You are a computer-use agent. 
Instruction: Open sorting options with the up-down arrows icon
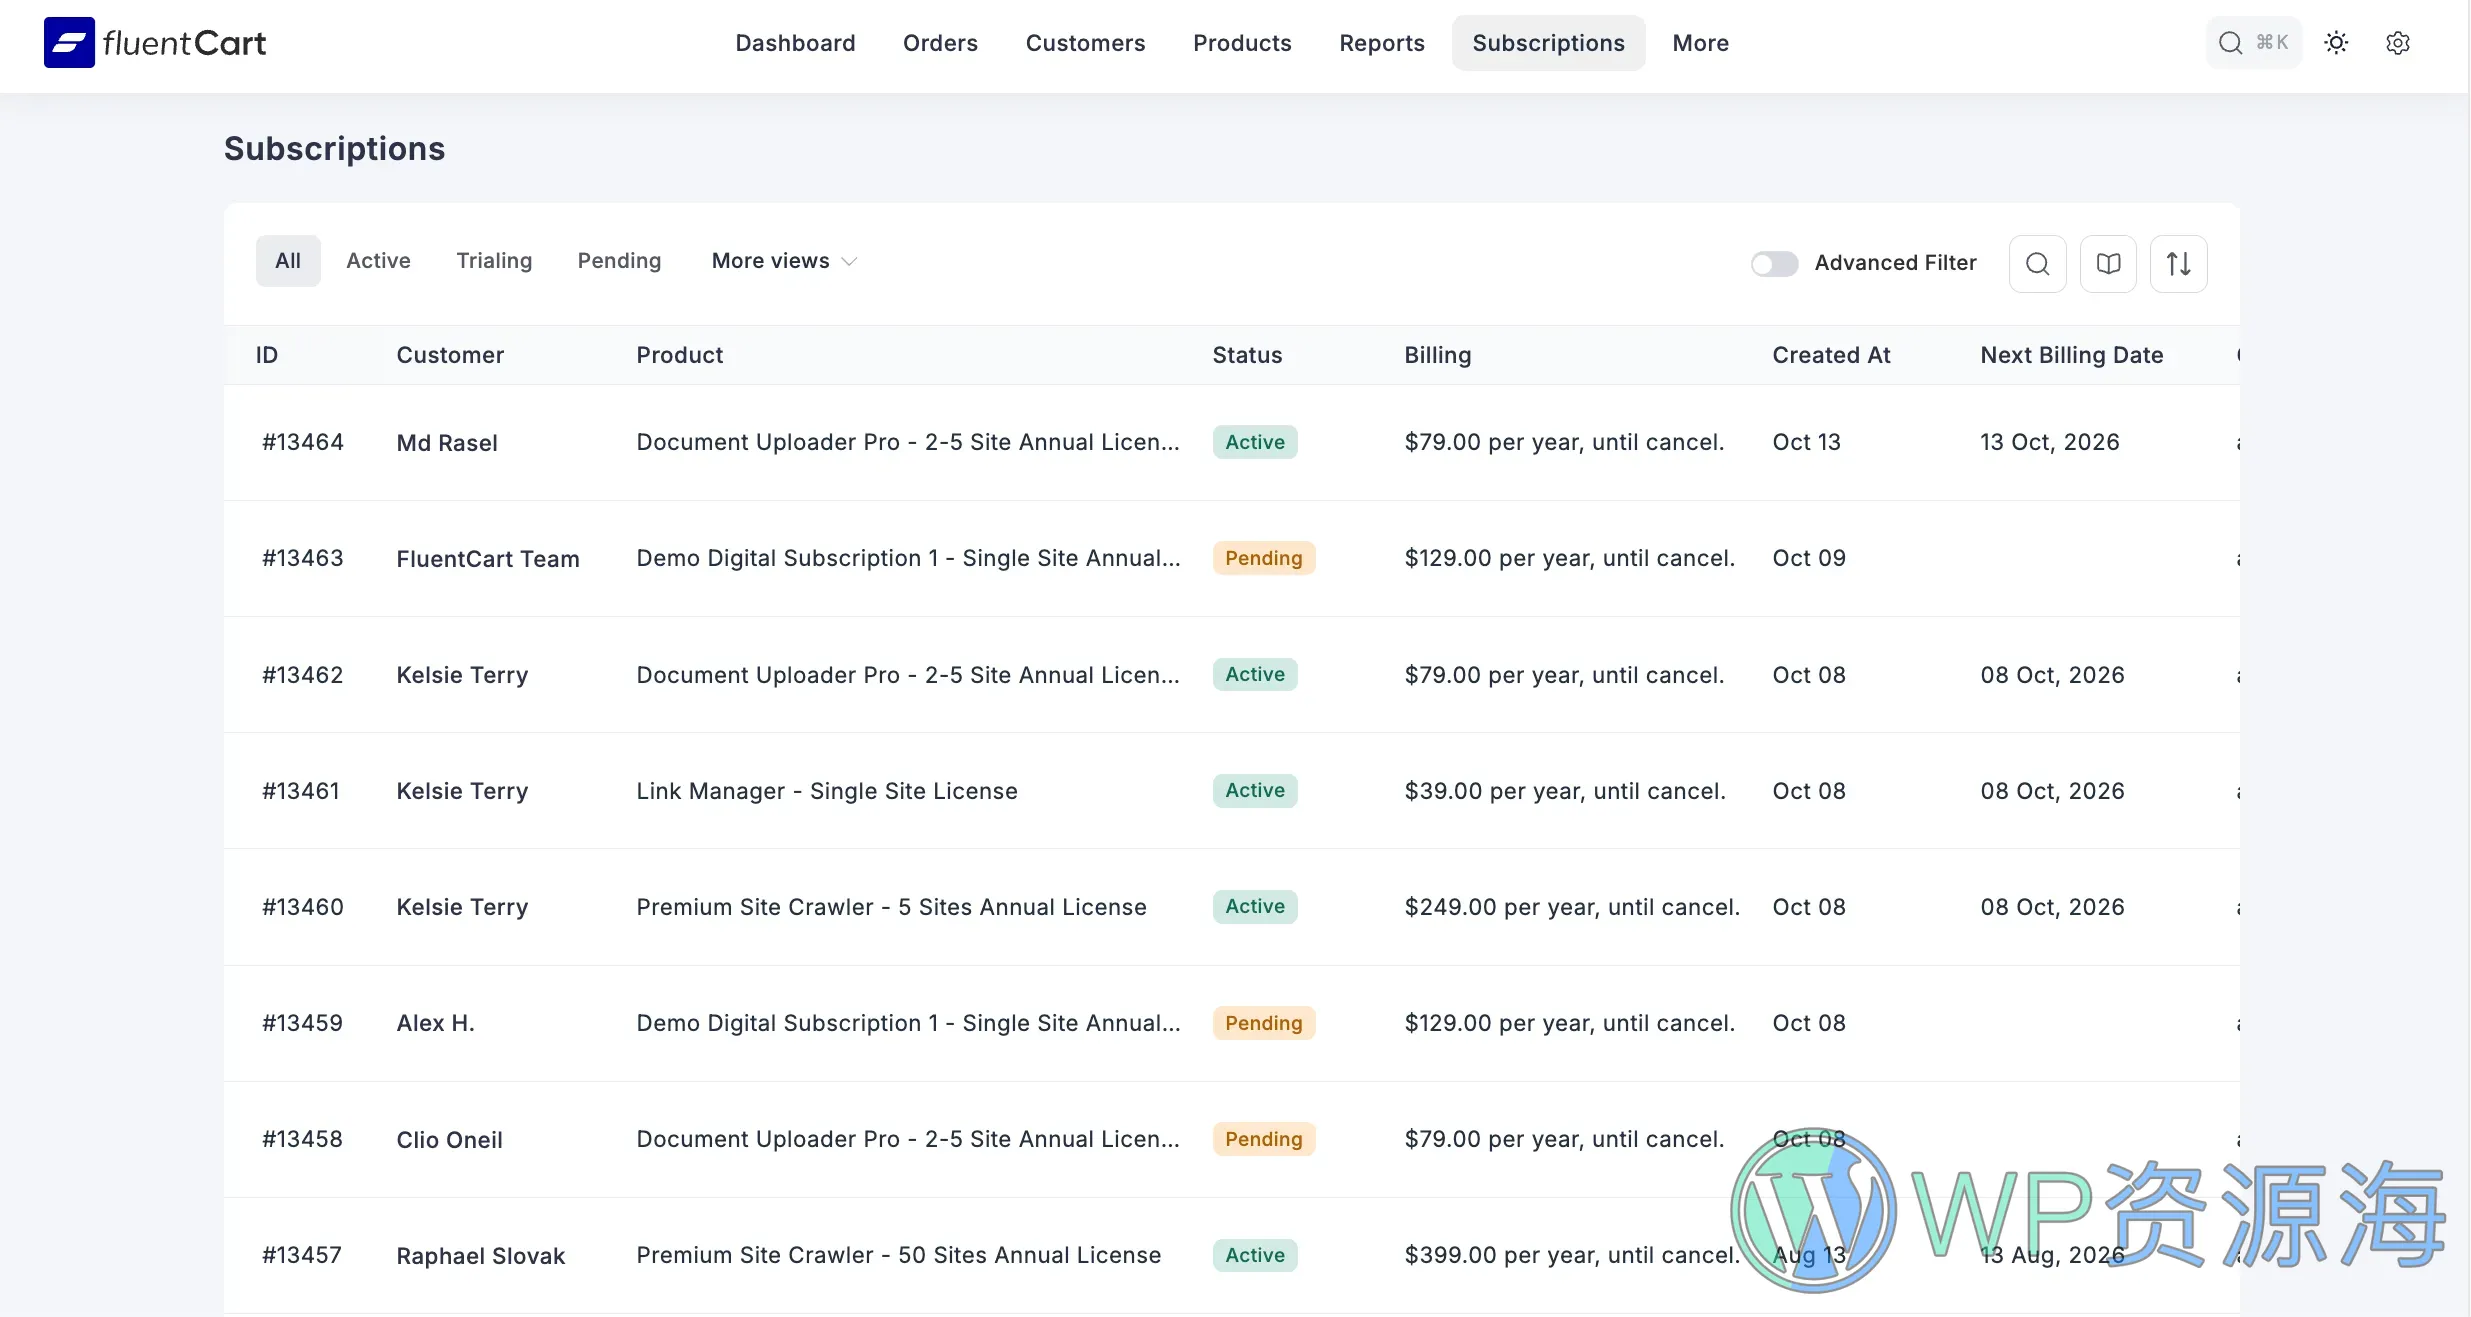click(x=2179, y=263)
